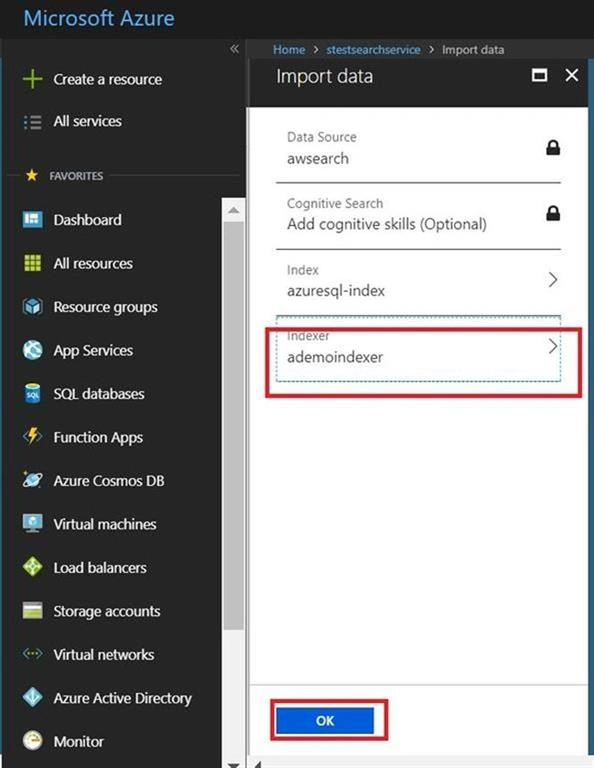Open the Storage accounts icon
Viewport: 594px width, 768px height.
32,611
